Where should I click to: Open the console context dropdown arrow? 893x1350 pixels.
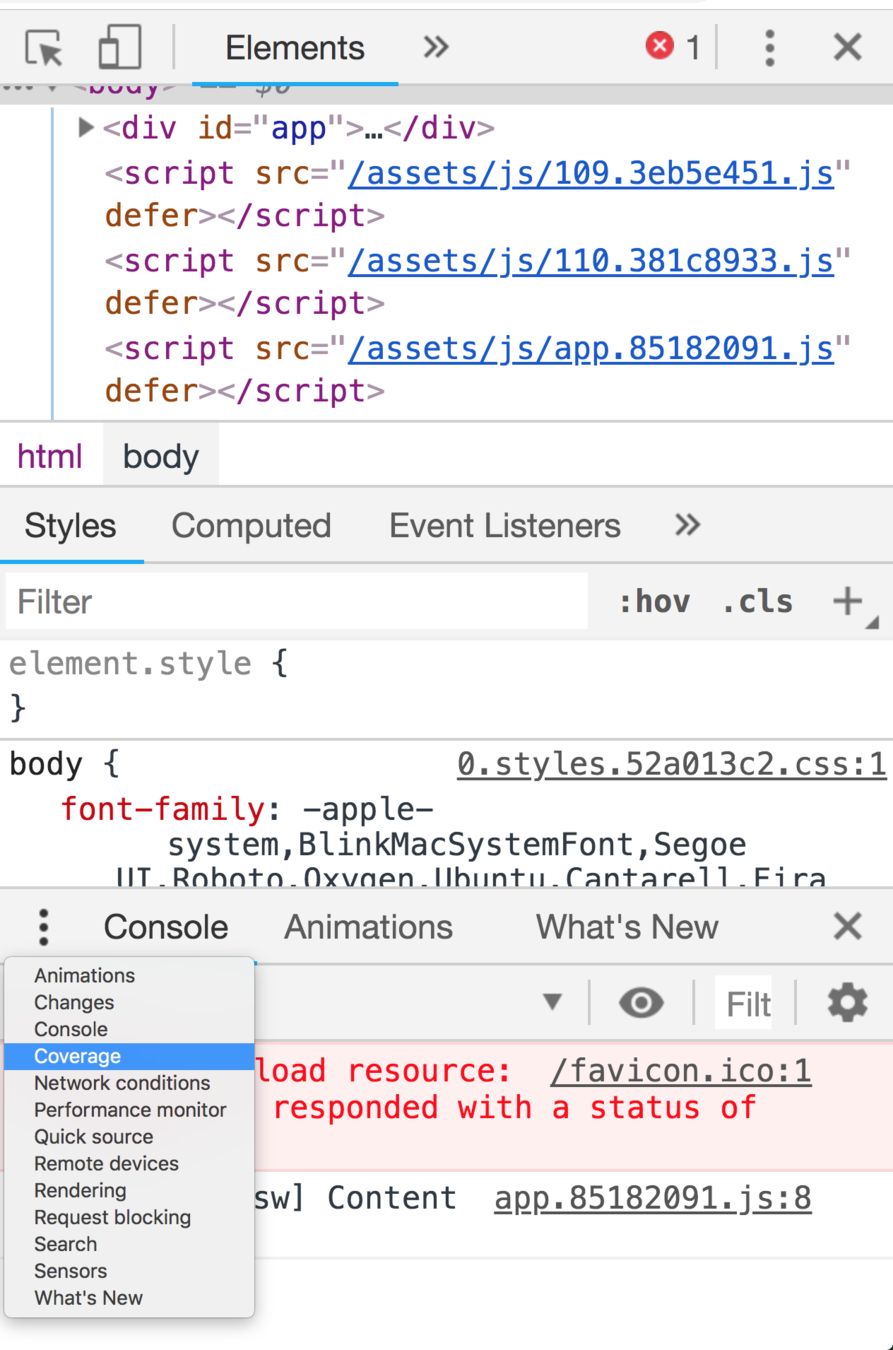pyautogui.click(x=552, y=1002)
